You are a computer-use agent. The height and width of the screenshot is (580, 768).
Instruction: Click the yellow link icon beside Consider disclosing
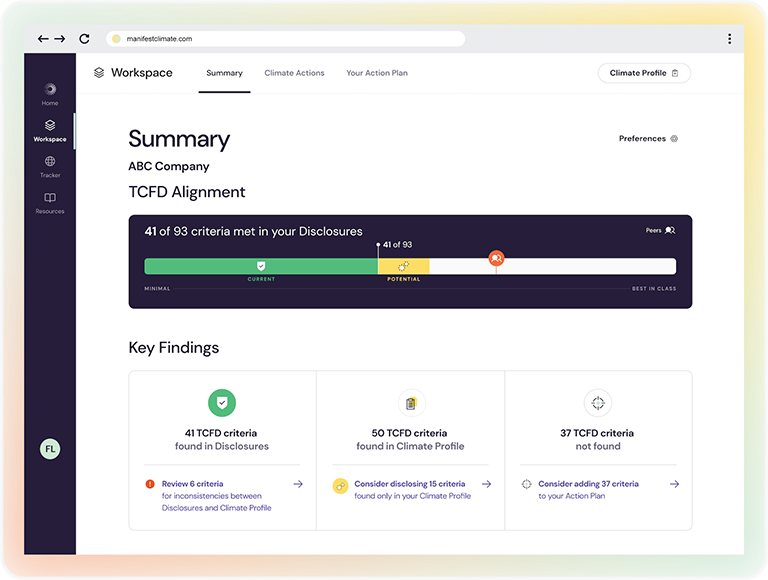coord(340,486)
